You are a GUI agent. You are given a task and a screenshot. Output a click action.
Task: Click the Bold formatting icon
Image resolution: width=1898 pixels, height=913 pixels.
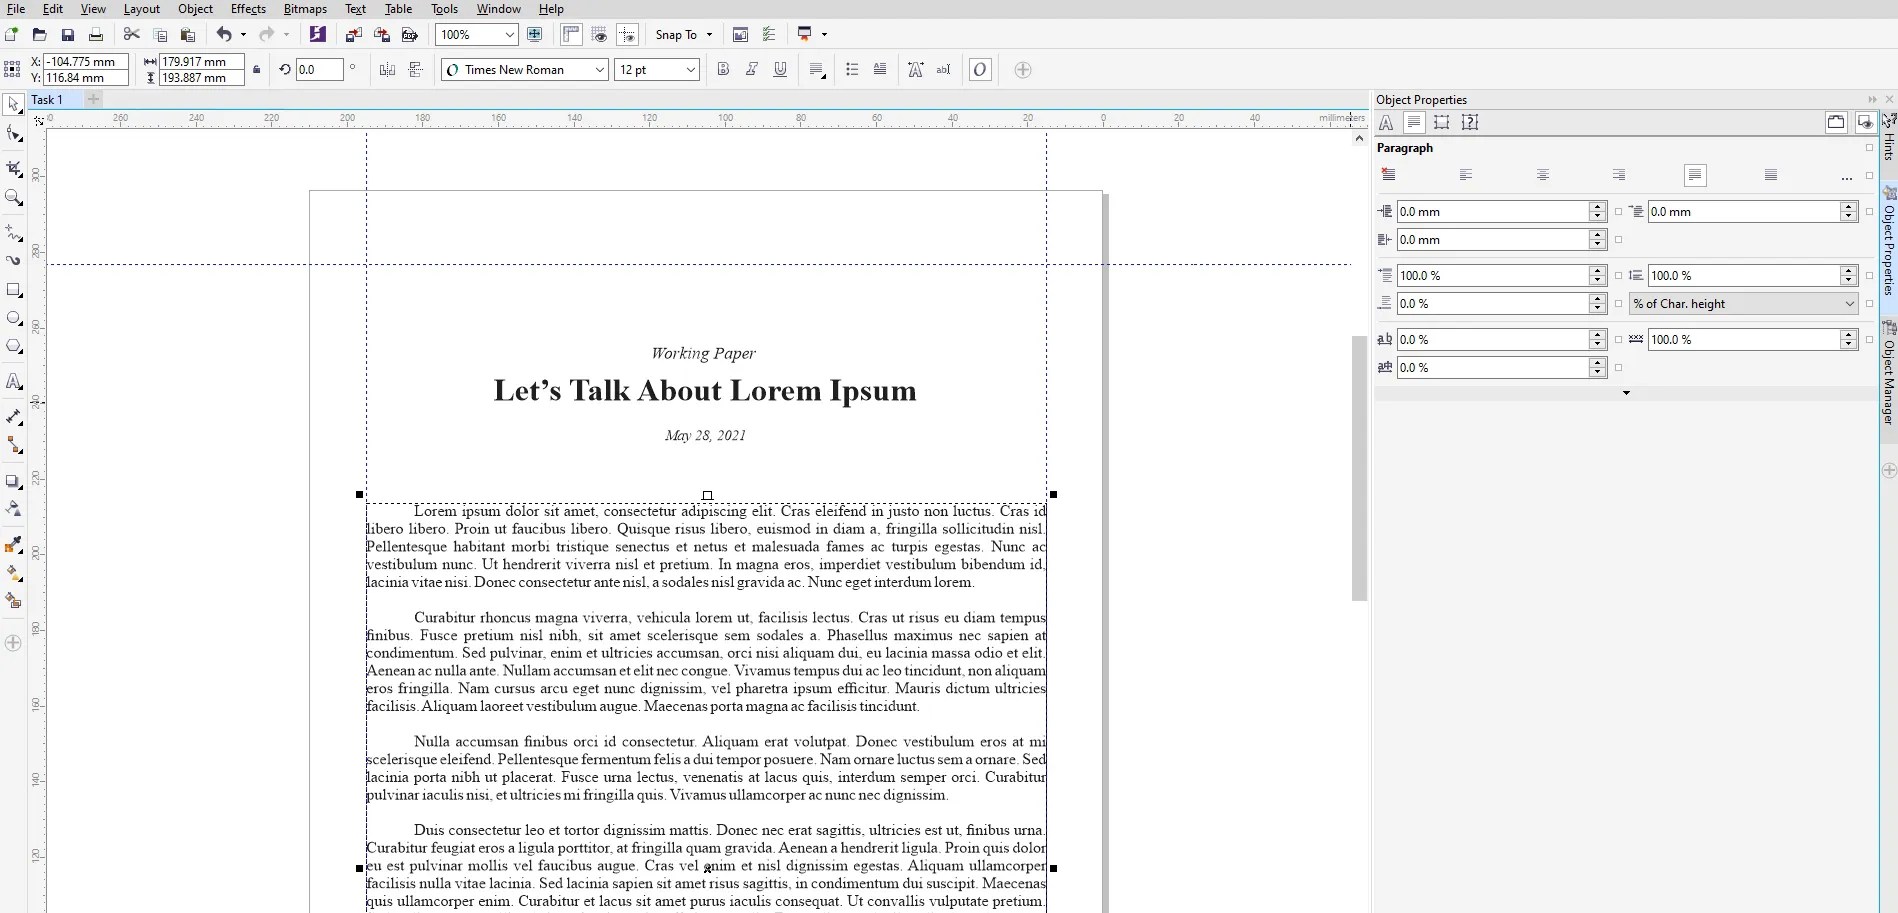[723, 70]
